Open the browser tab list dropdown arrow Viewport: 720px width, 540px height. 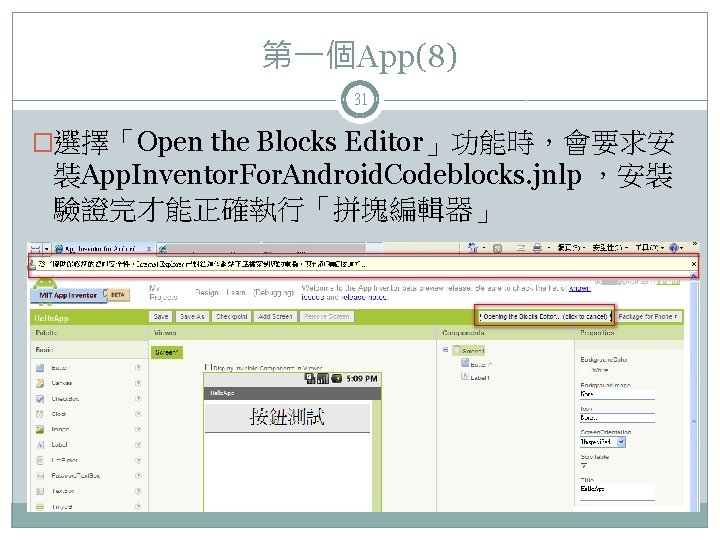[x=47, y=248]
